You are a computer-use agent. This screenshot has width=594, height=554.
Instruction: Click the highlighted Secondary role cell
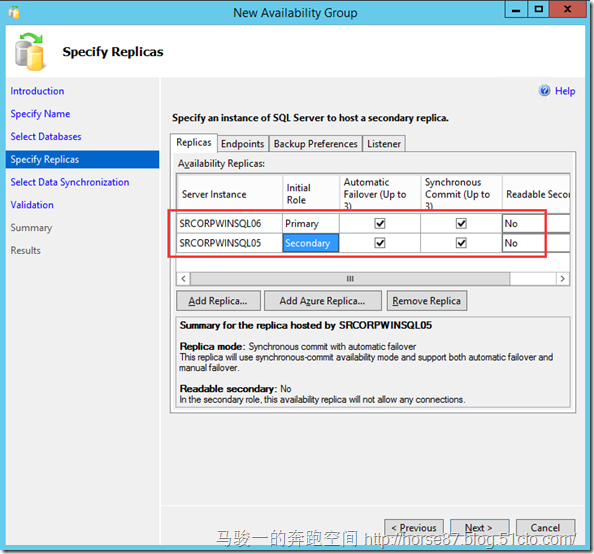311,243
